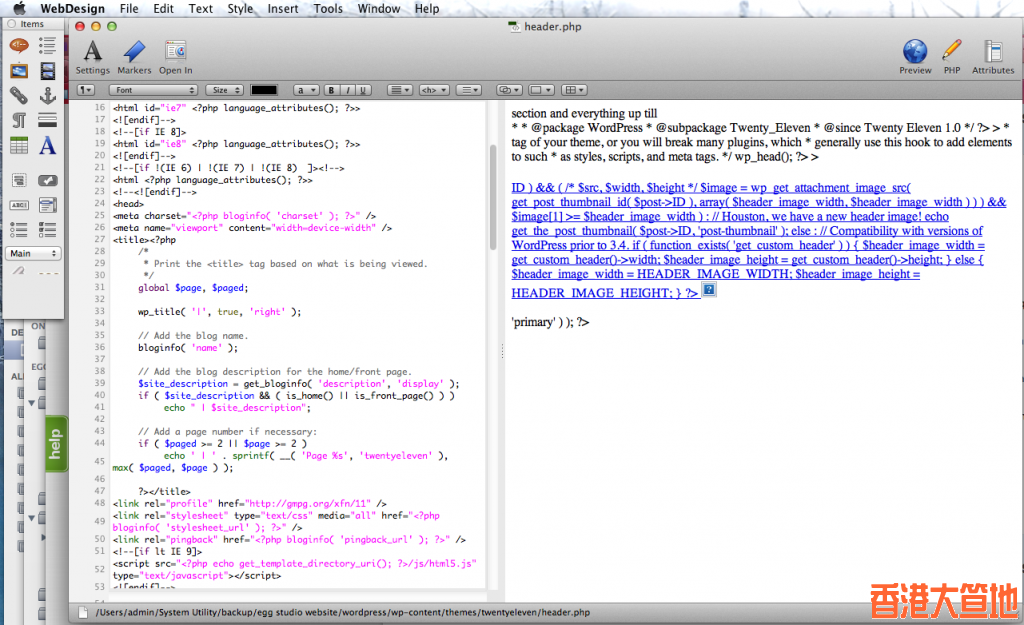Open the Main popup in Items palette
The width and height of the screenshot is (1024, 625).
point(33,253)
